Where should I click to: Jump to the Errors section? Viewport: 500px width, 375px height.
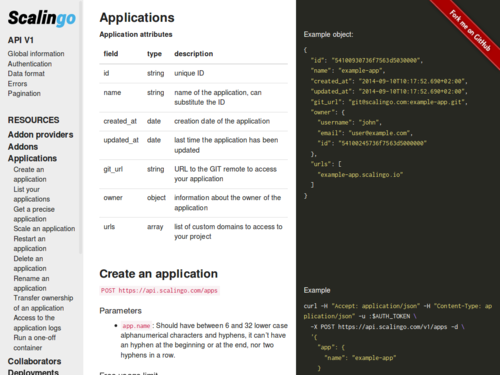tap(17, 84)
